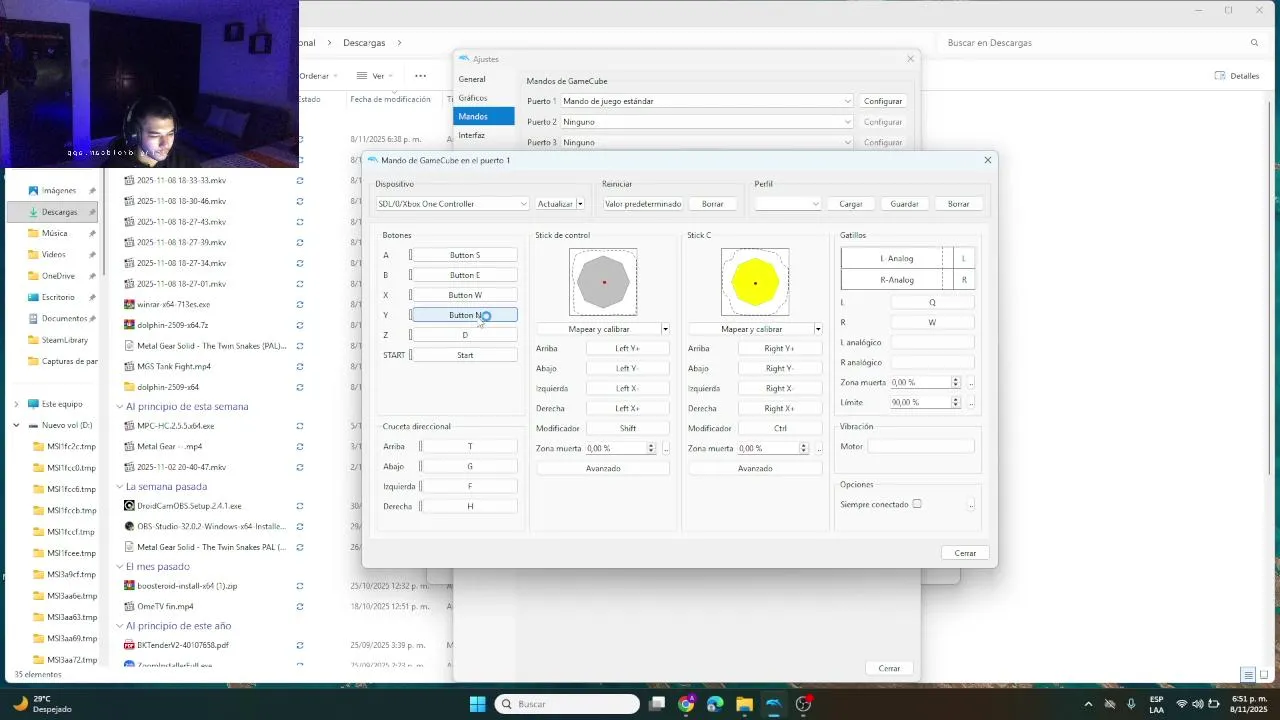Switch to the General tab in Ajustes
The height and width of the screenshot is (720, 1280).
click(x=483, y=79)
